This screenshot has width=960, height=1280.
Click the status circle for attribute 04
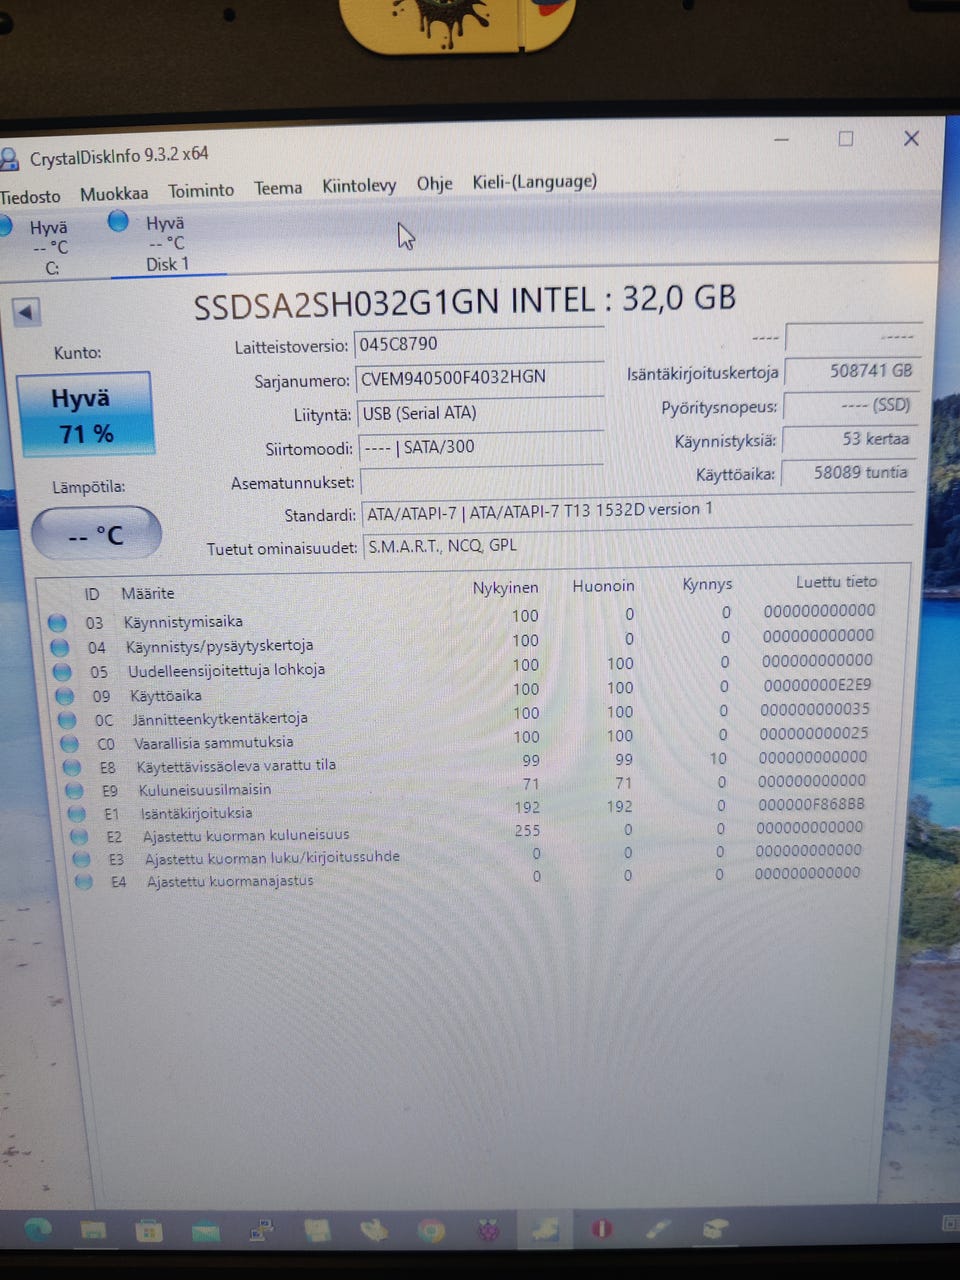pos(60,647)
